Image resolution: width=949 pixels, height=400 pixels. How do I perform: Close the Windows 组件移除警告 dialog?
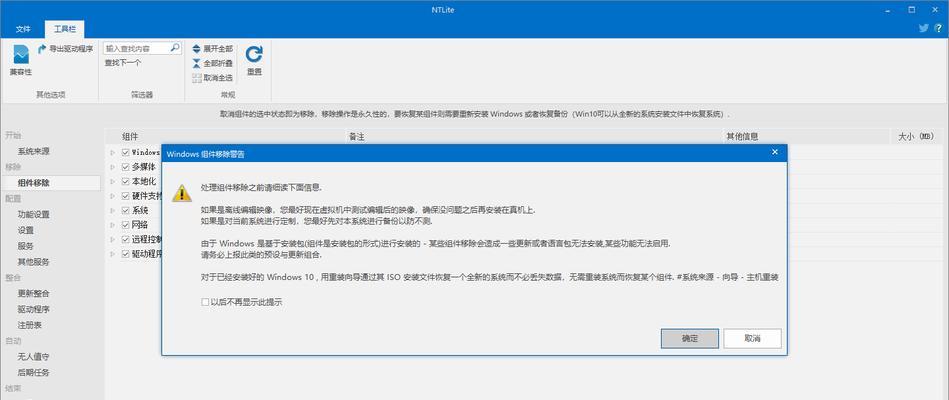tap(775, 152)
